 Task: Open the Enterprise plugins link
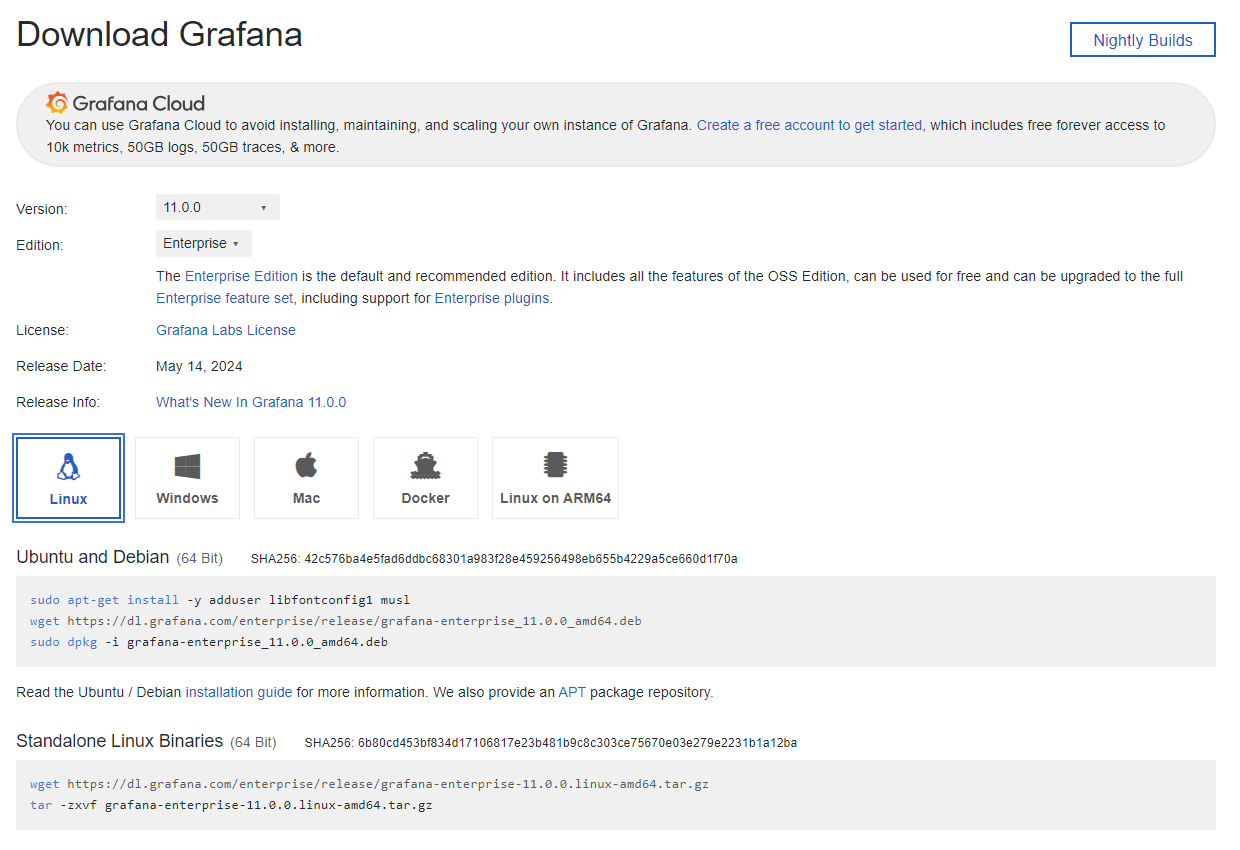point(492,298)
